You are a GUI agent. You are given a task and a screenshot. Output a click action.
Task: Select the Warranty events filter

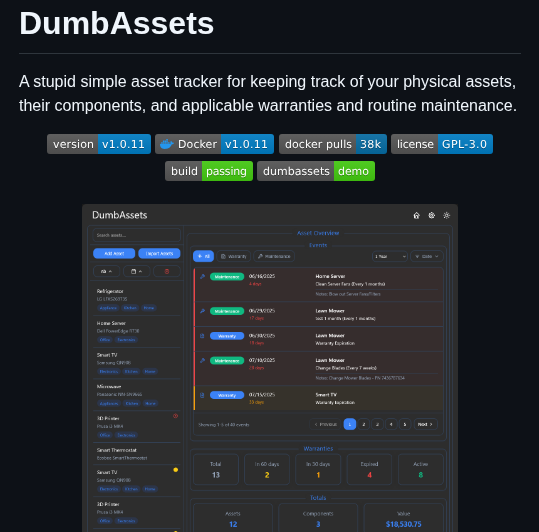point(233,256)
